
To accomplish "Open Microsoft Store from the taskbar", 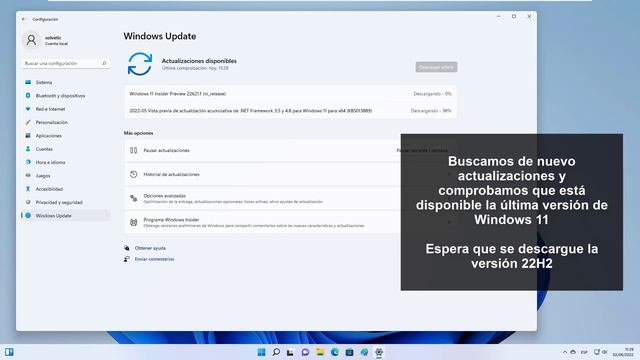I will pyautogui.click(x=349, y=352).
